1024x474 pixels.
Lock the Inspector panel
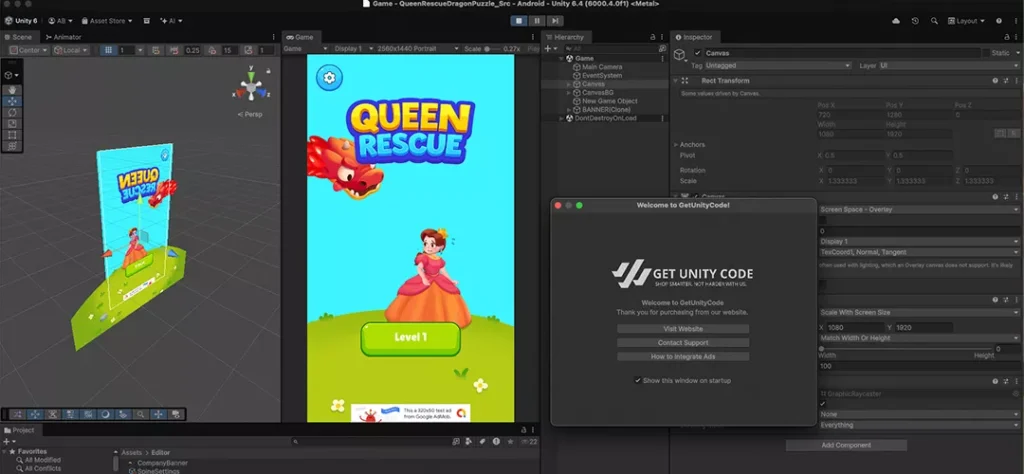point(1006,37)
